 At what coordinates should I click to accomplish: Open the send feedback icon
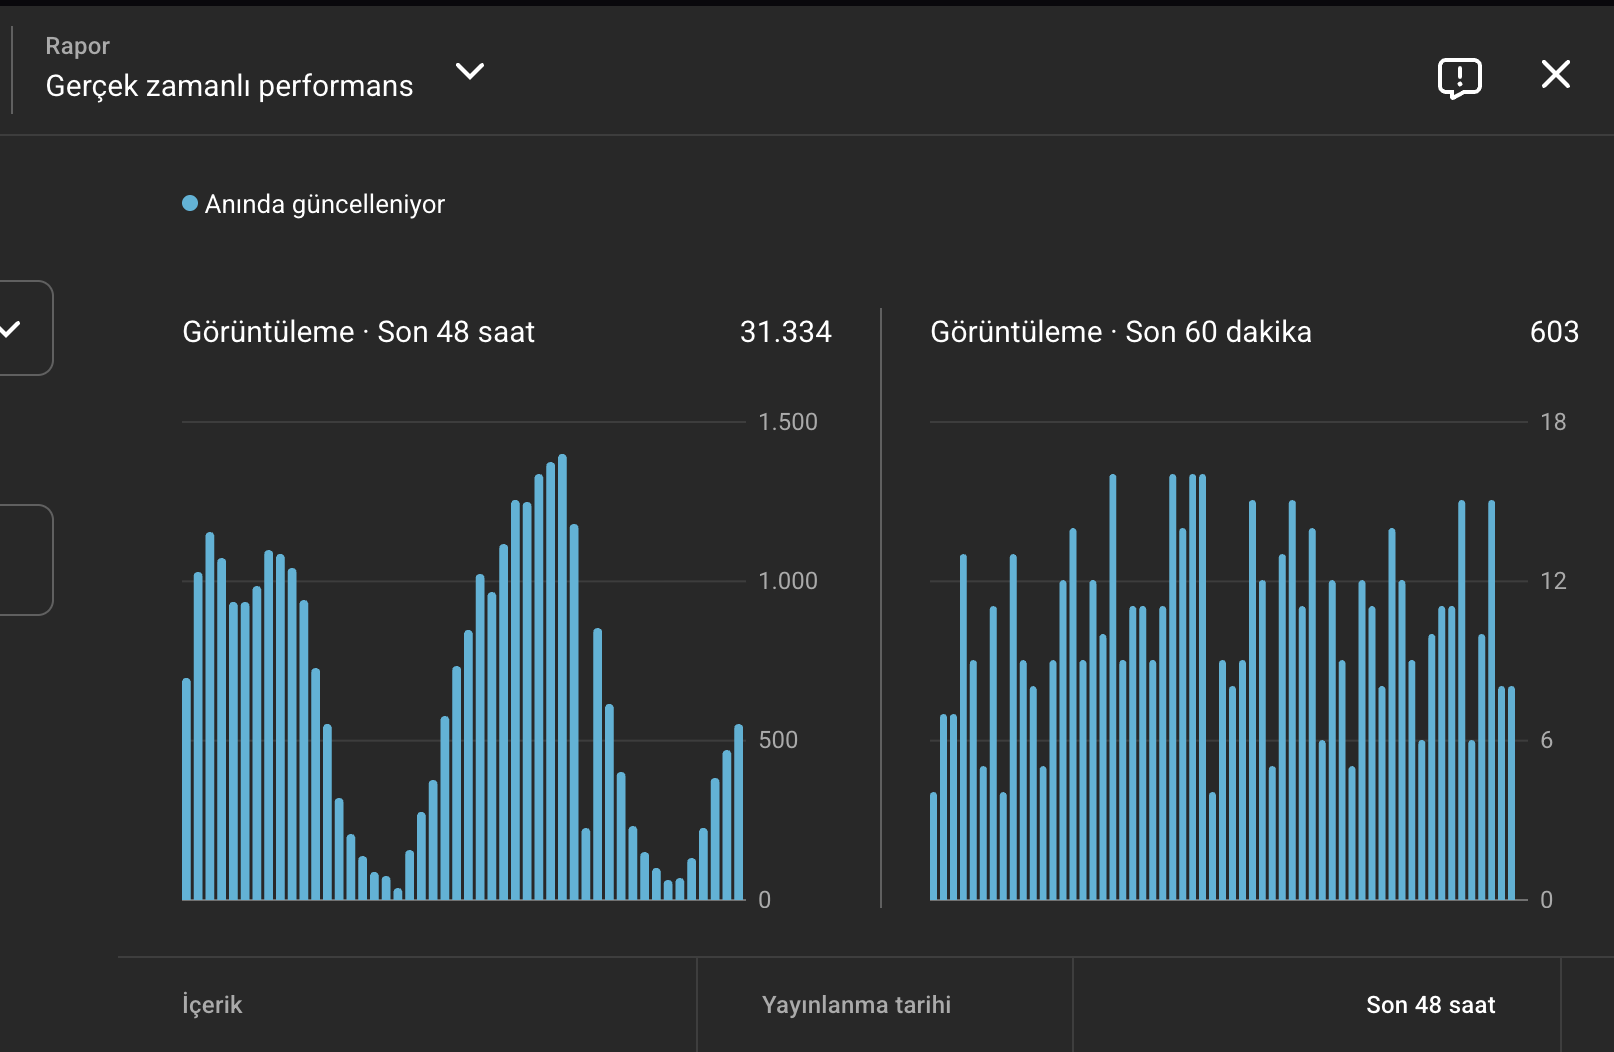(x=1459, y=77)
